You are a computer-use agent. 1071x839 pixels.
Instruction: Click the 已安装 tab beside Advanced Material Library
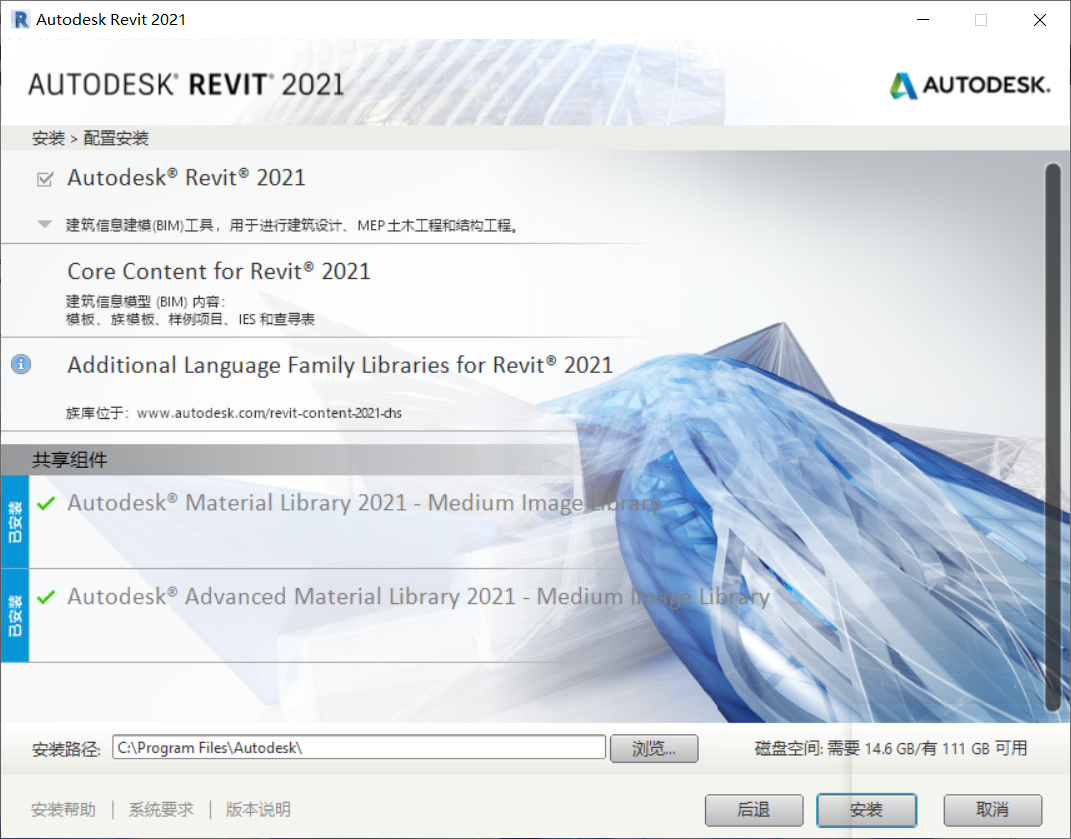click(14, 616)
